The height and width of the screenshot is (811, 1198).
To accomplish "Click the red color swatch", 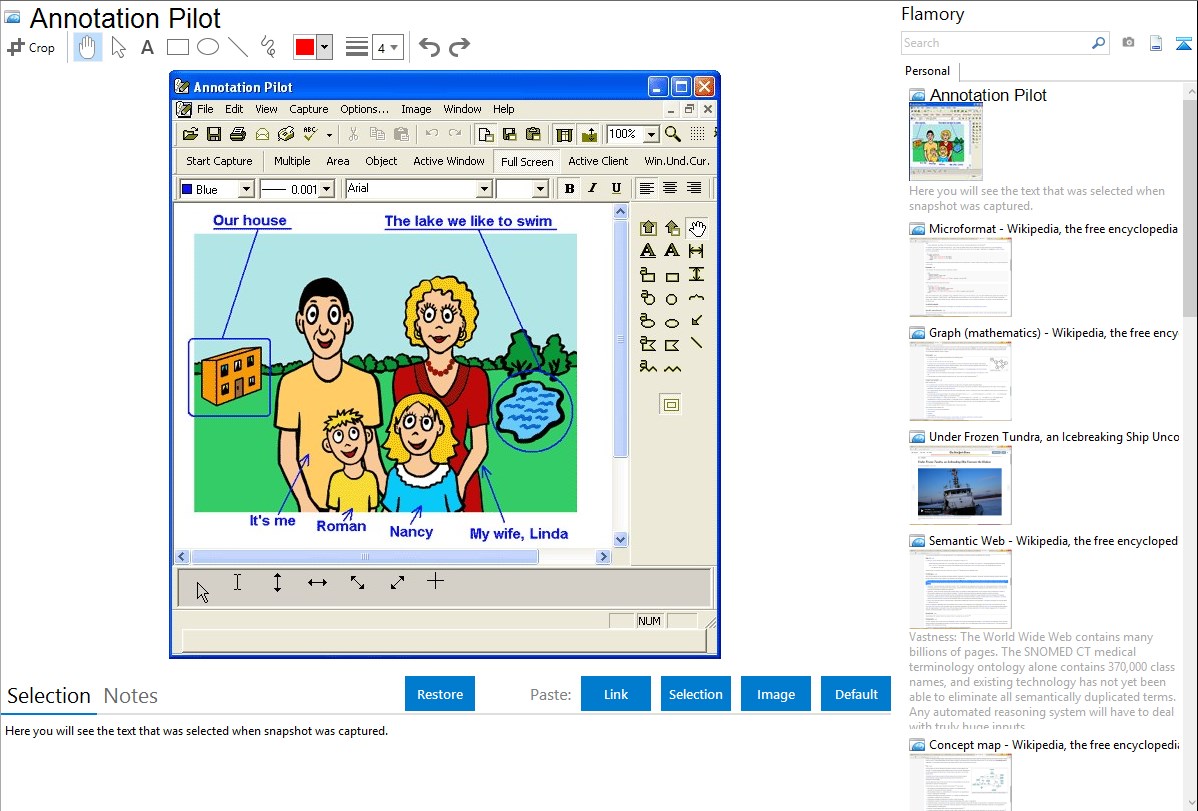I will (x=305, y=47).
